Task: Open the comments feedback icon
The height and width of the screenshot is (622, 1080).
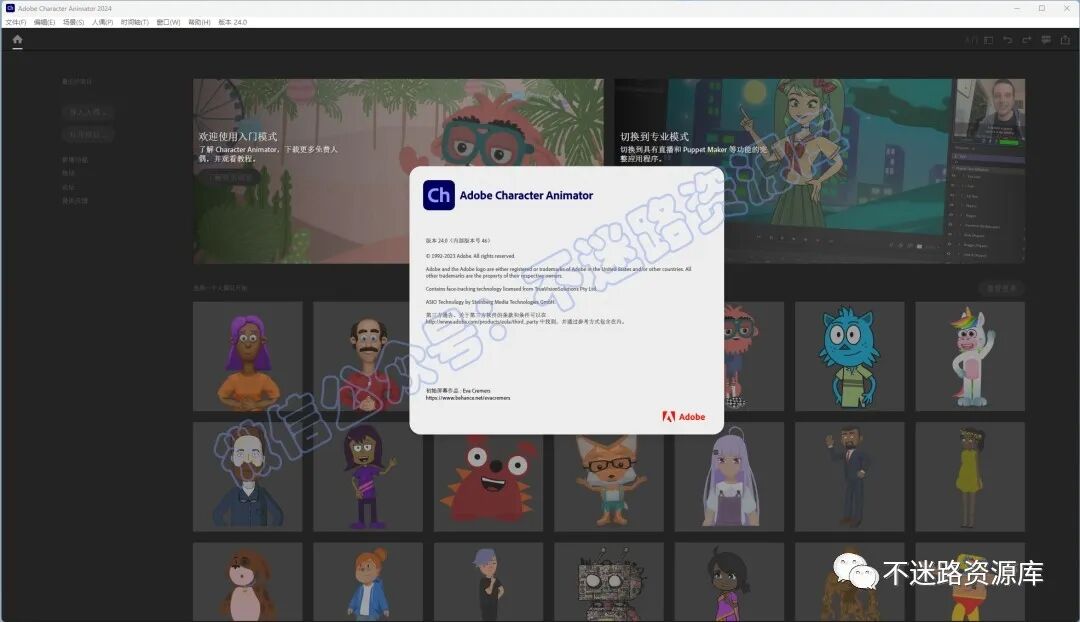Action: (1046, 40)
